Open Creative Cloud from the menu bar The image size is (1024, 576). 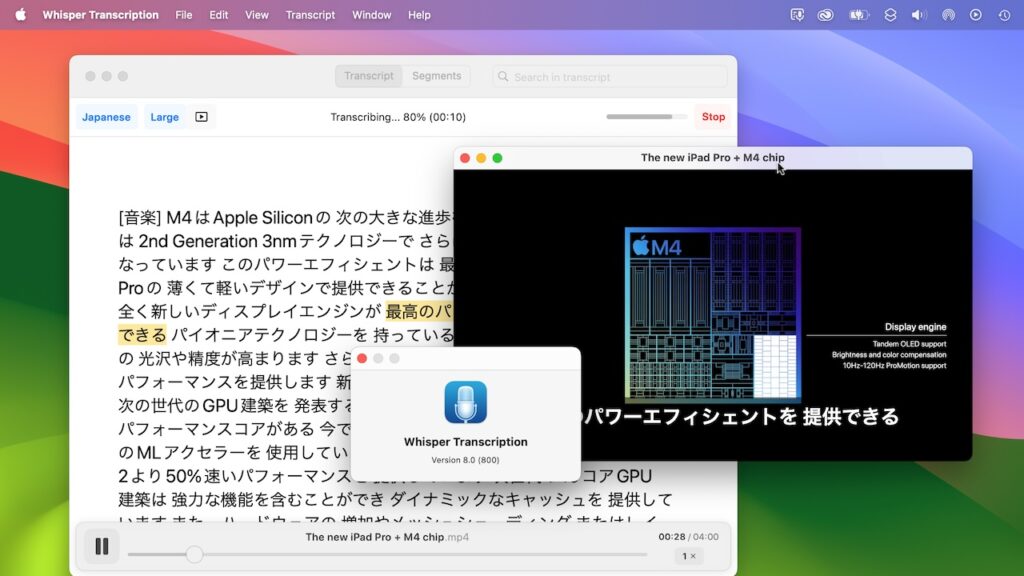[x=825, y=15]
